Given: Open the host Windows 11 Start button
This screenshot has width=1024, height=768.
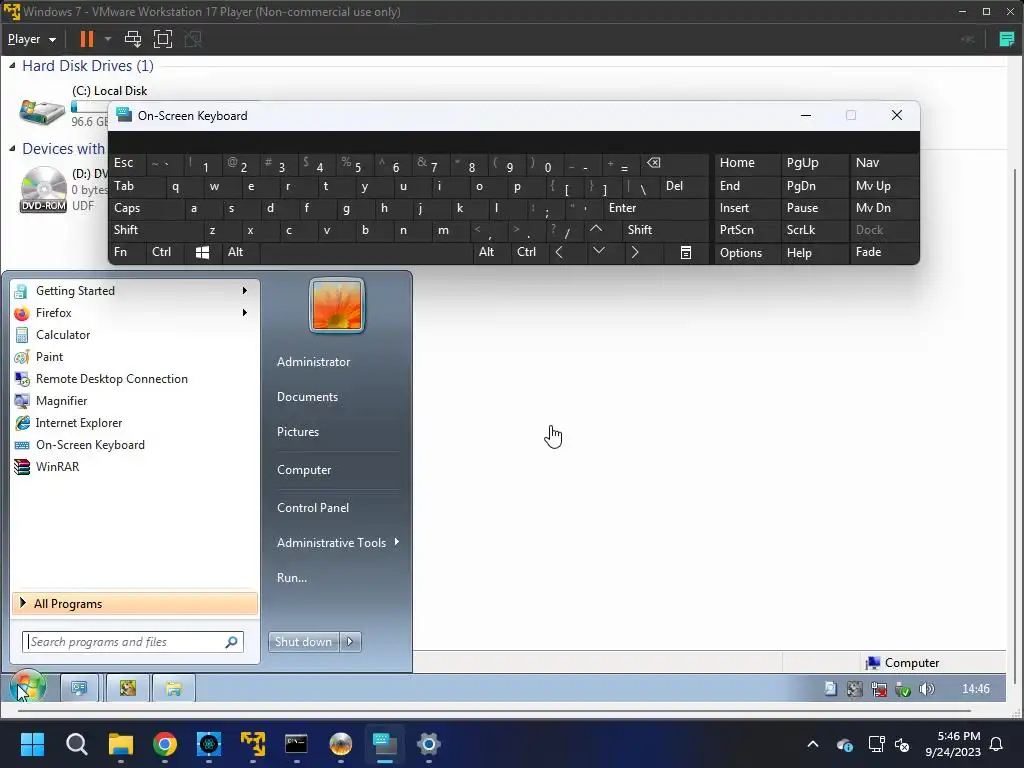Looking at the screenshot, I should (x=32, y=744).
